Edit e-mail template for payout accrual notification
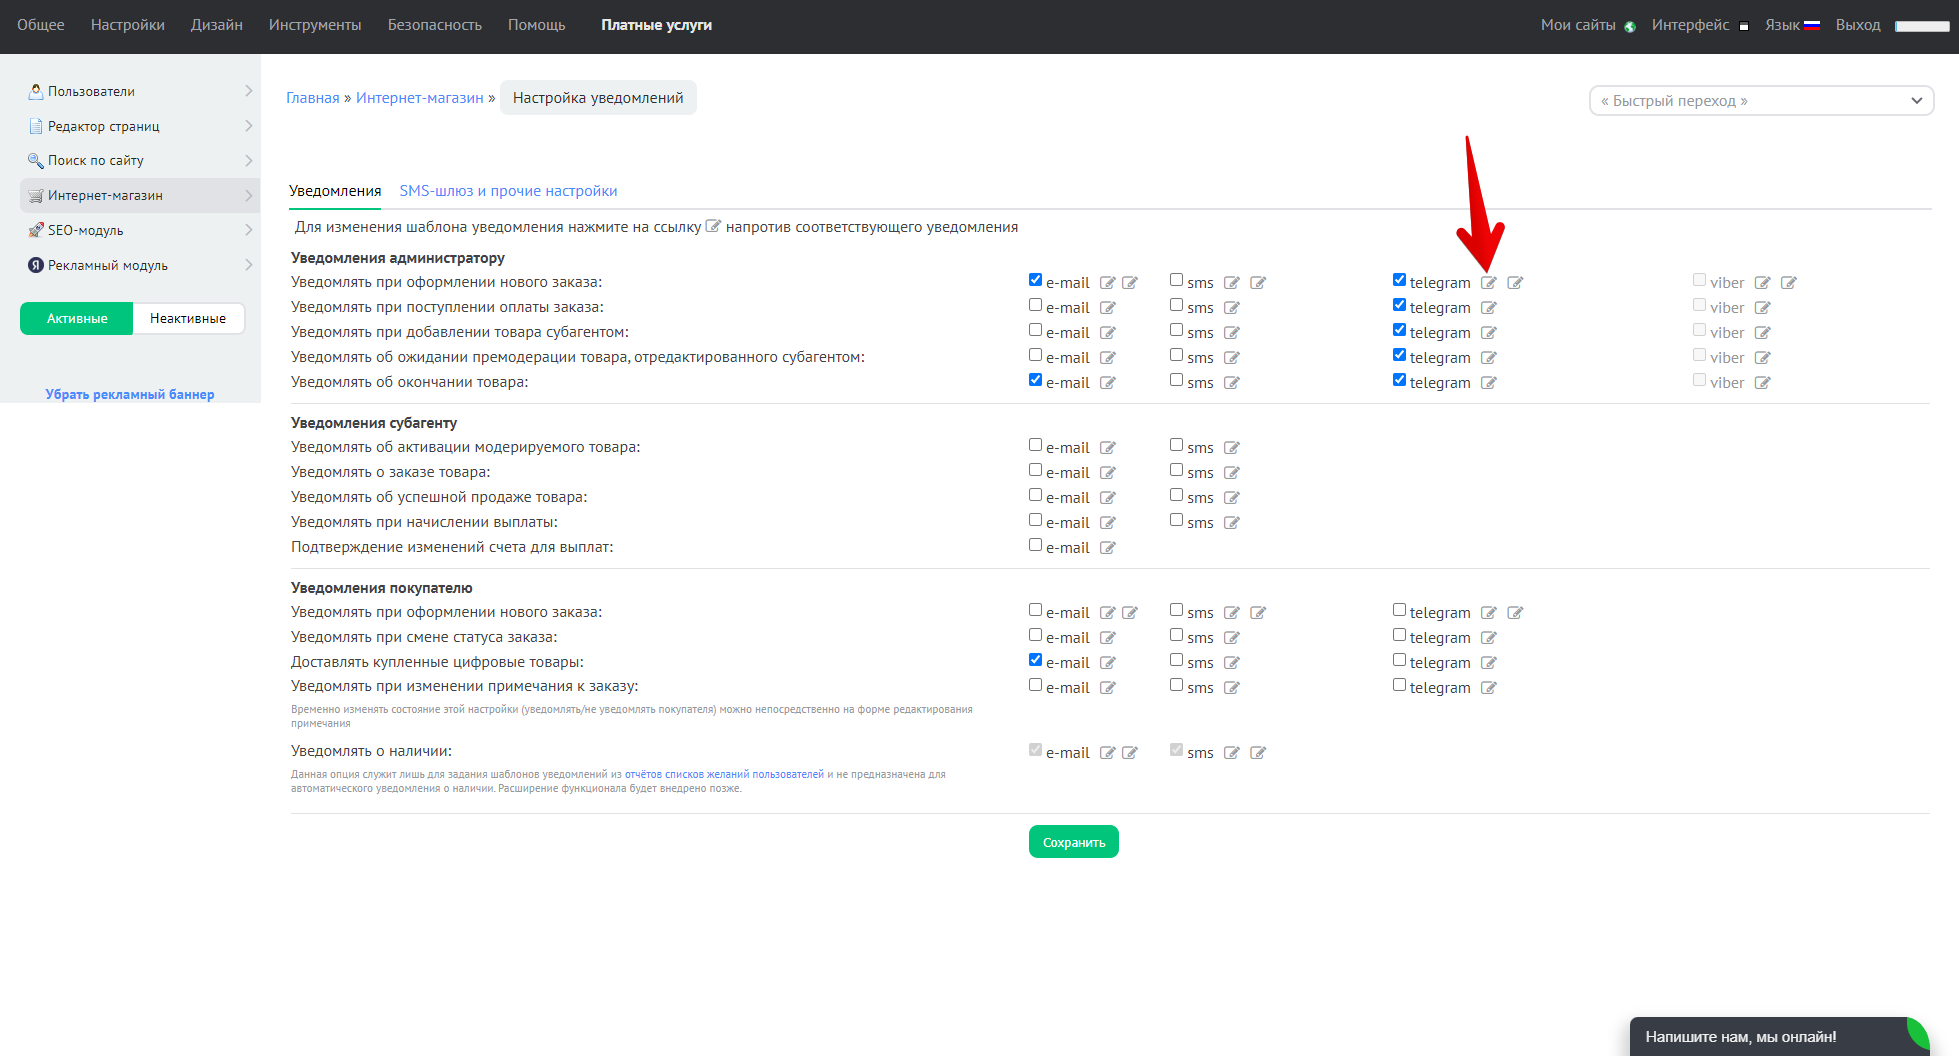Image resolution: width=1959 pixels, height=1056 pixels. (1107, 523)
